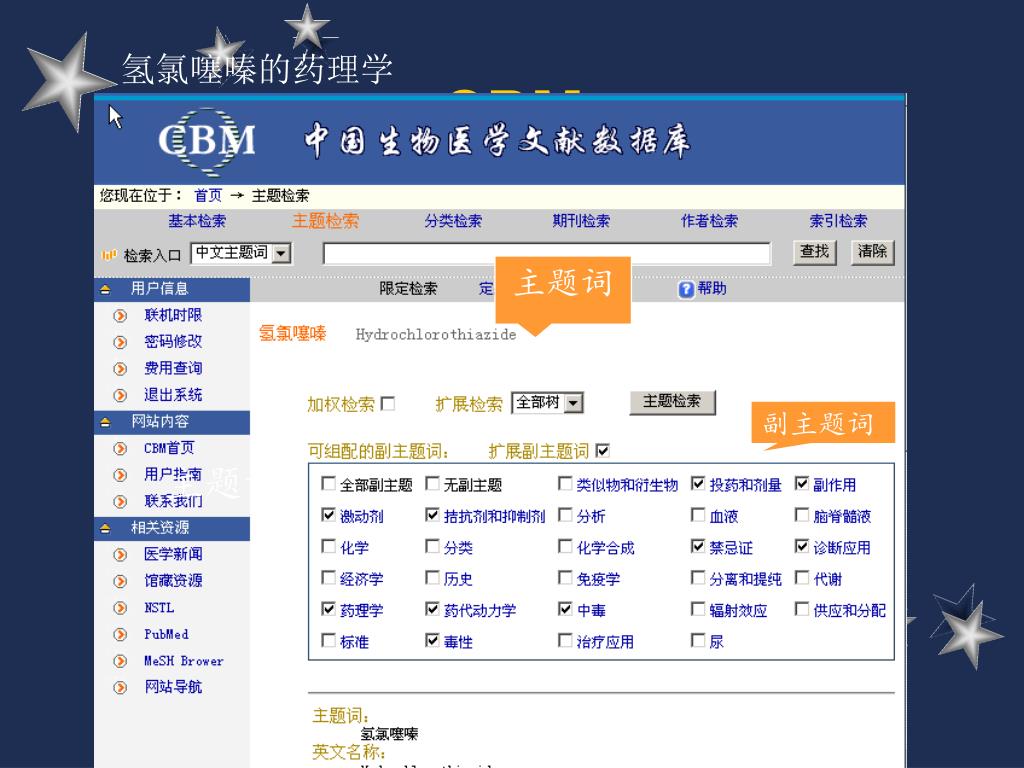Image resolution: width=1024 pixels, height=768 pixels.
Task: Open the 首页 breadcrumb link
Action: [x=208, y=195]
